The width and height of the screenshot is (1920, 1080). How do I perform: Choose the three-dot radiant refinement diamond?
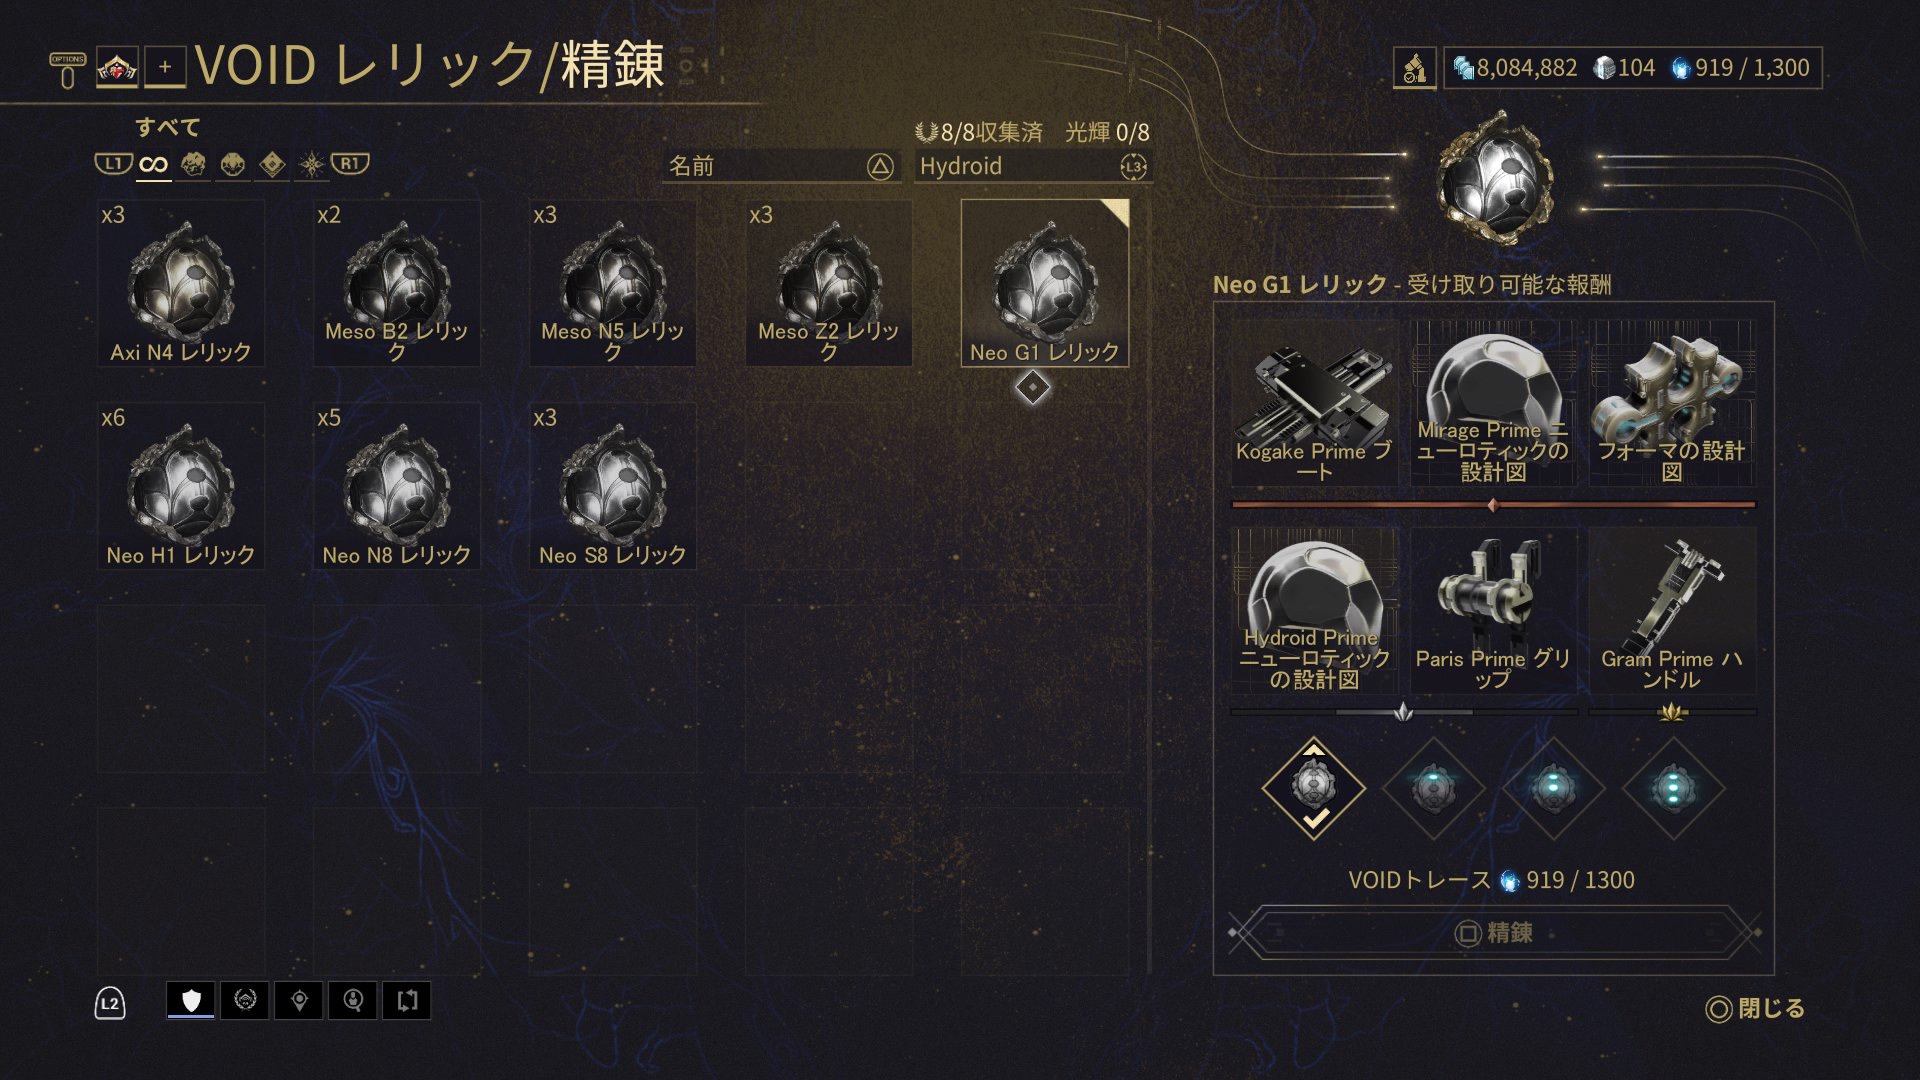1673,788
